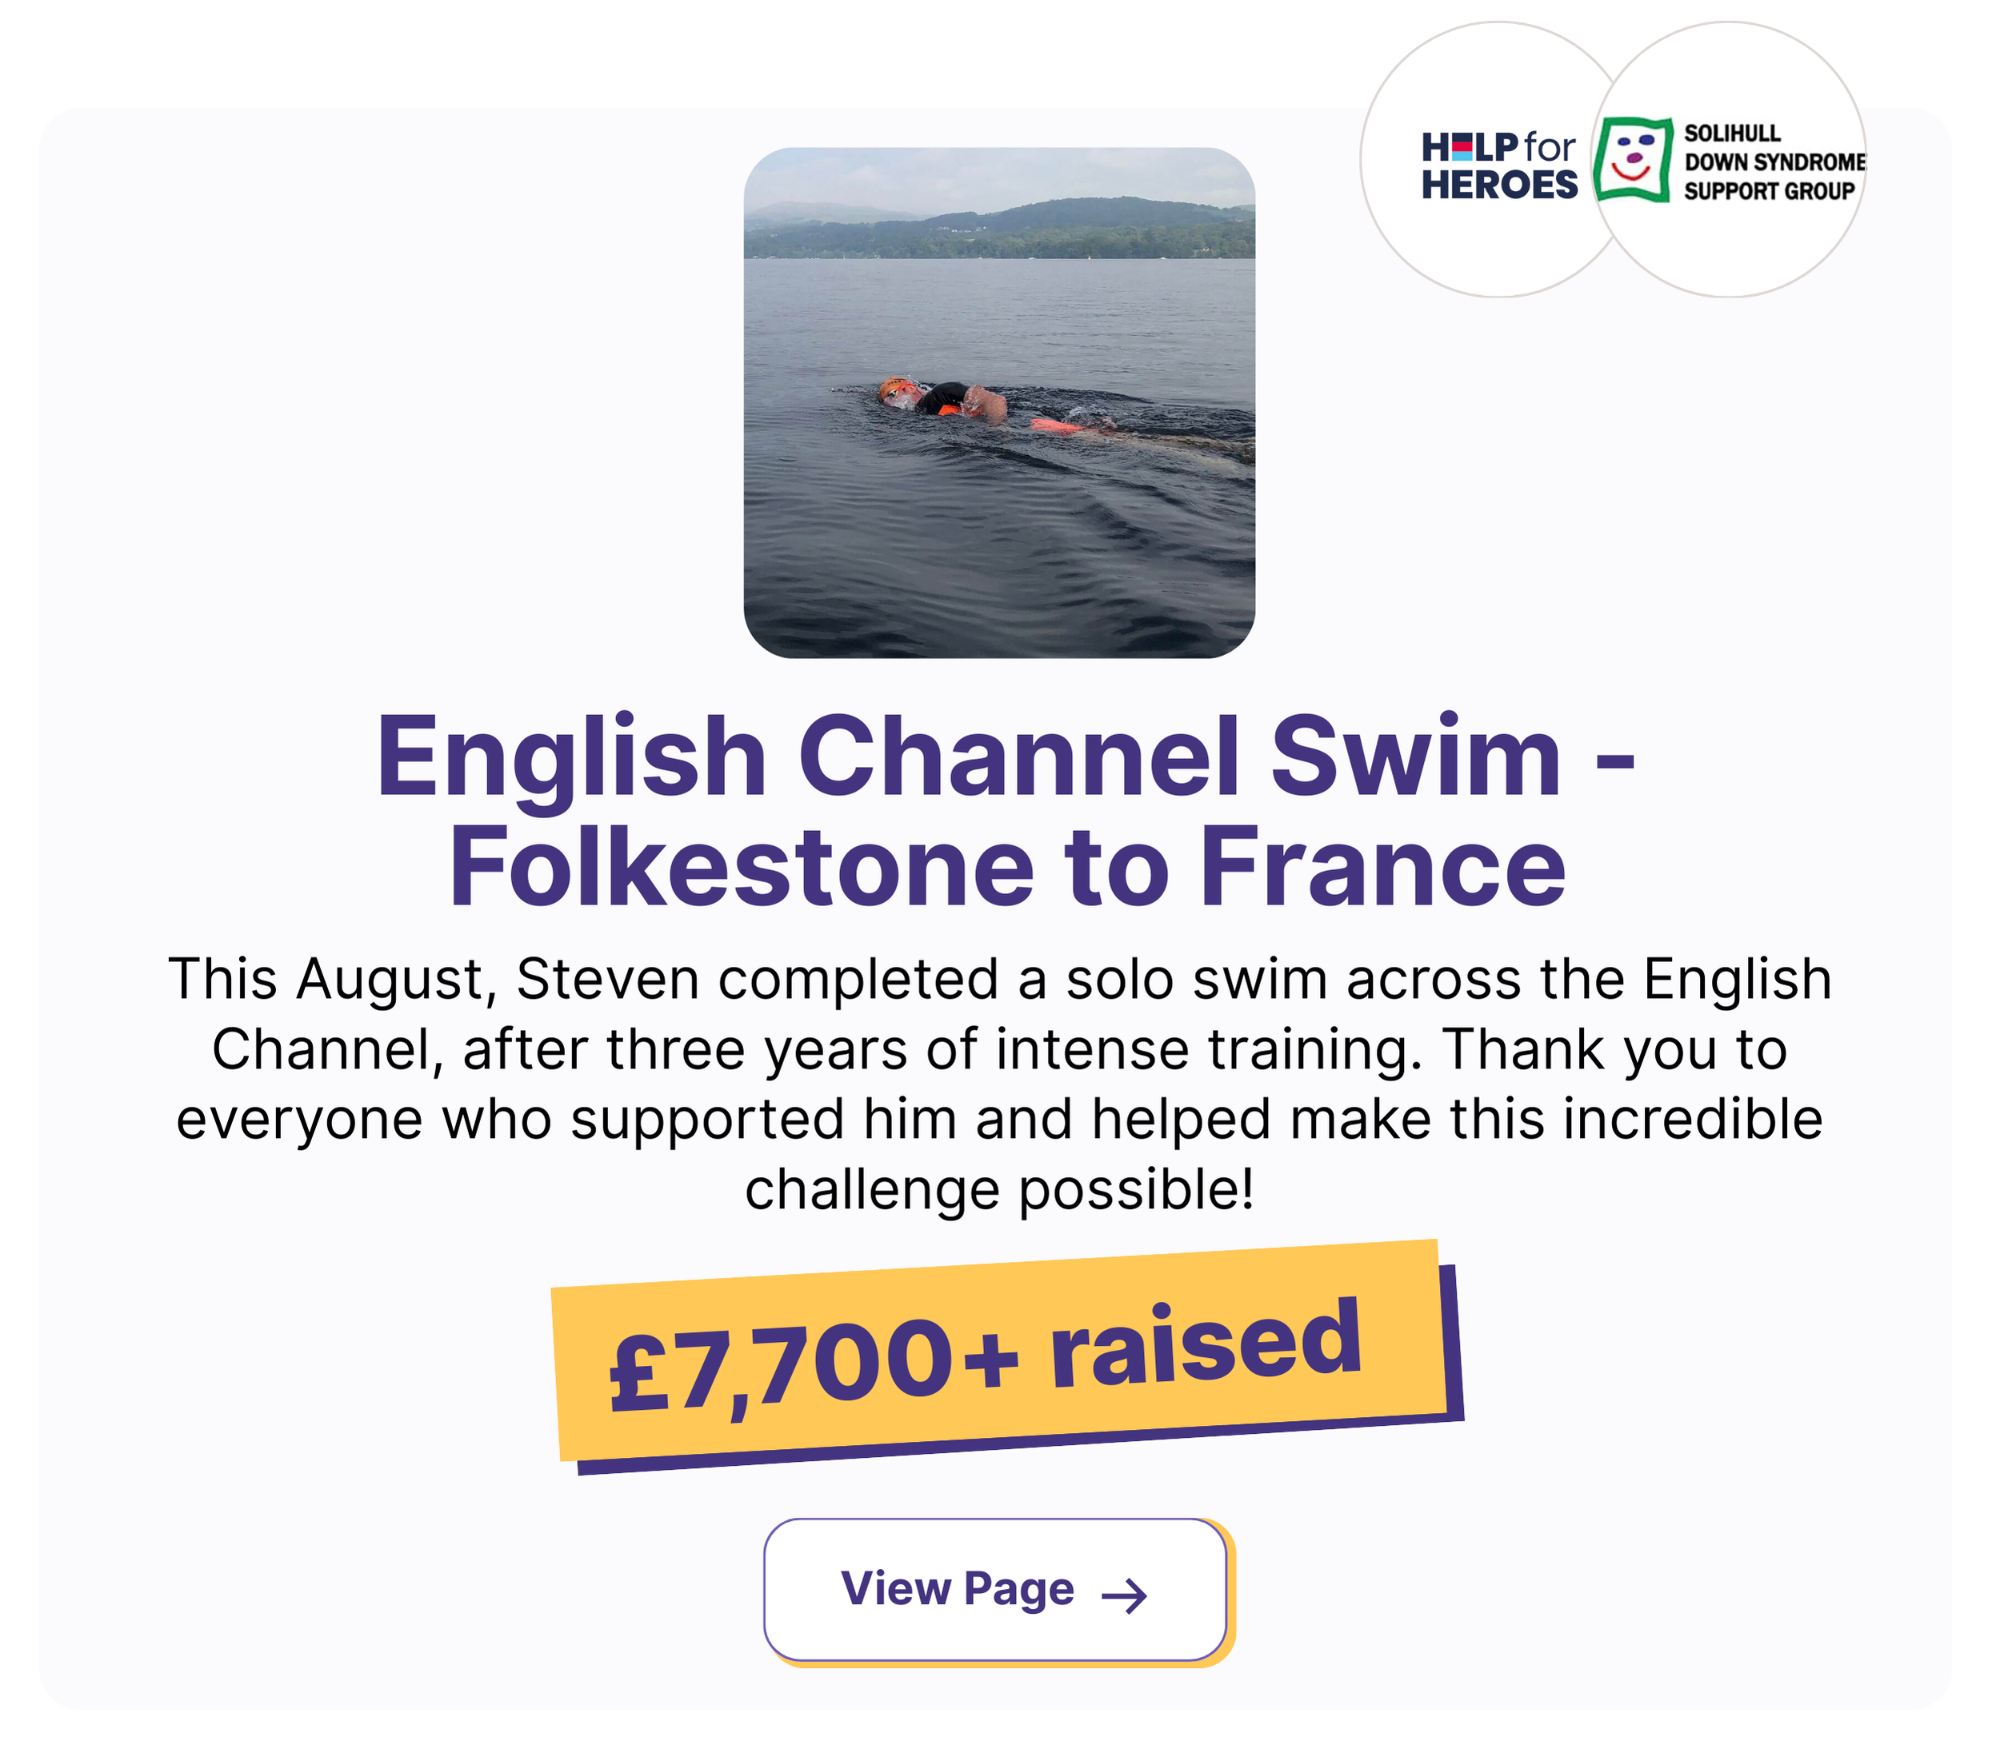Click the "£7,700+" amount text
Image resolution: width=2000 pixels, height=1749 pixels.
pyautogui.click(x=812, y=1365)
